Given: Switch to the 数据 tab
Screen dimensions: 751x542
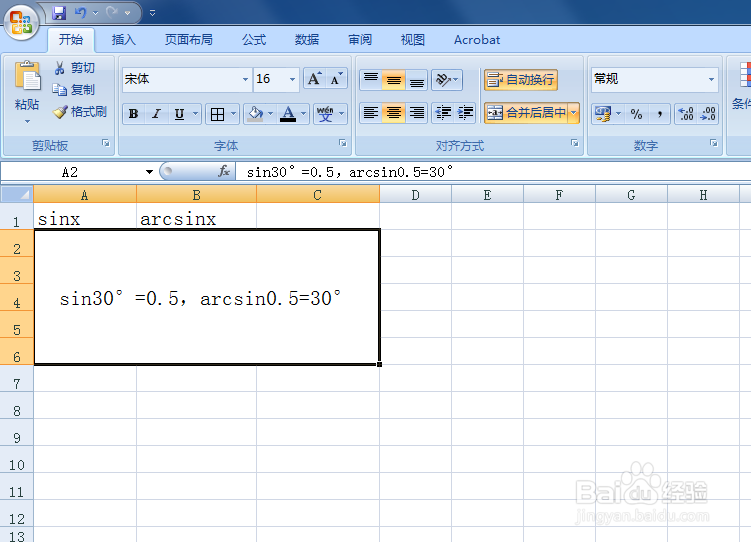Looking at the screenshot, I should [x=307, y=40].
